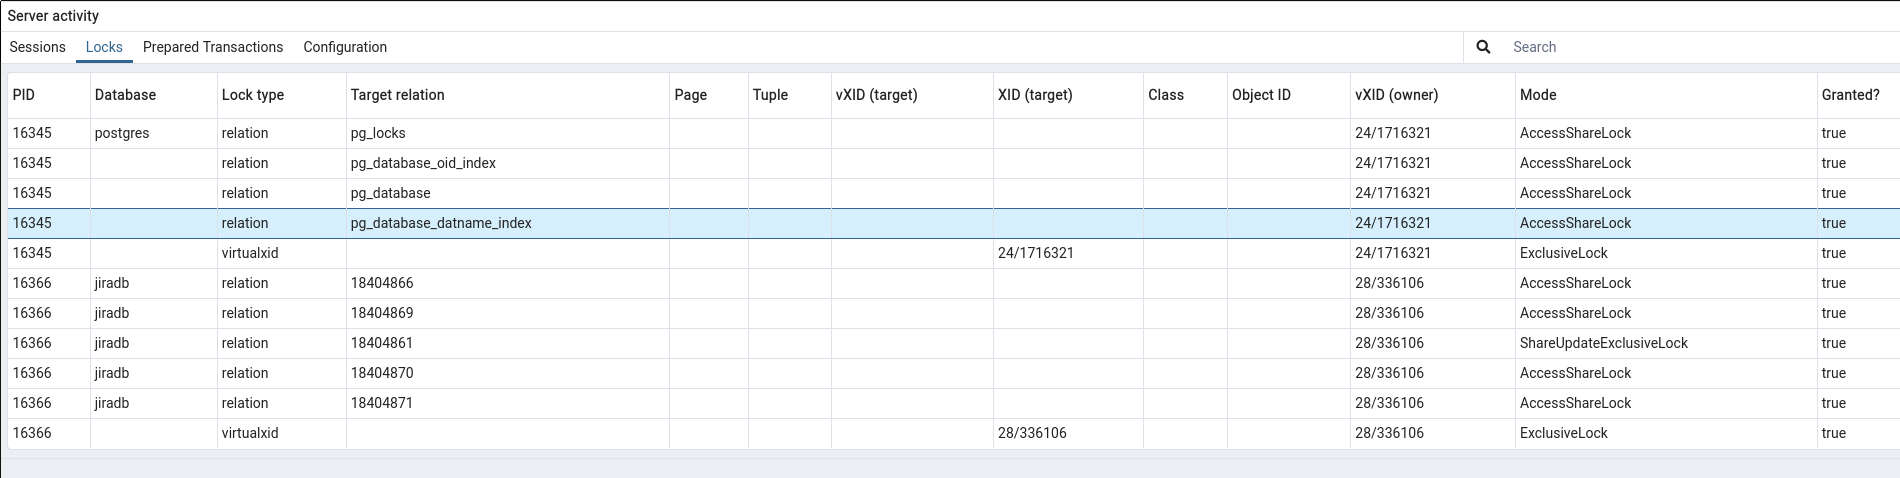Click PID 16366 in the 18404870 row
Screen dimensions: 1900x478
coord(49,373)
